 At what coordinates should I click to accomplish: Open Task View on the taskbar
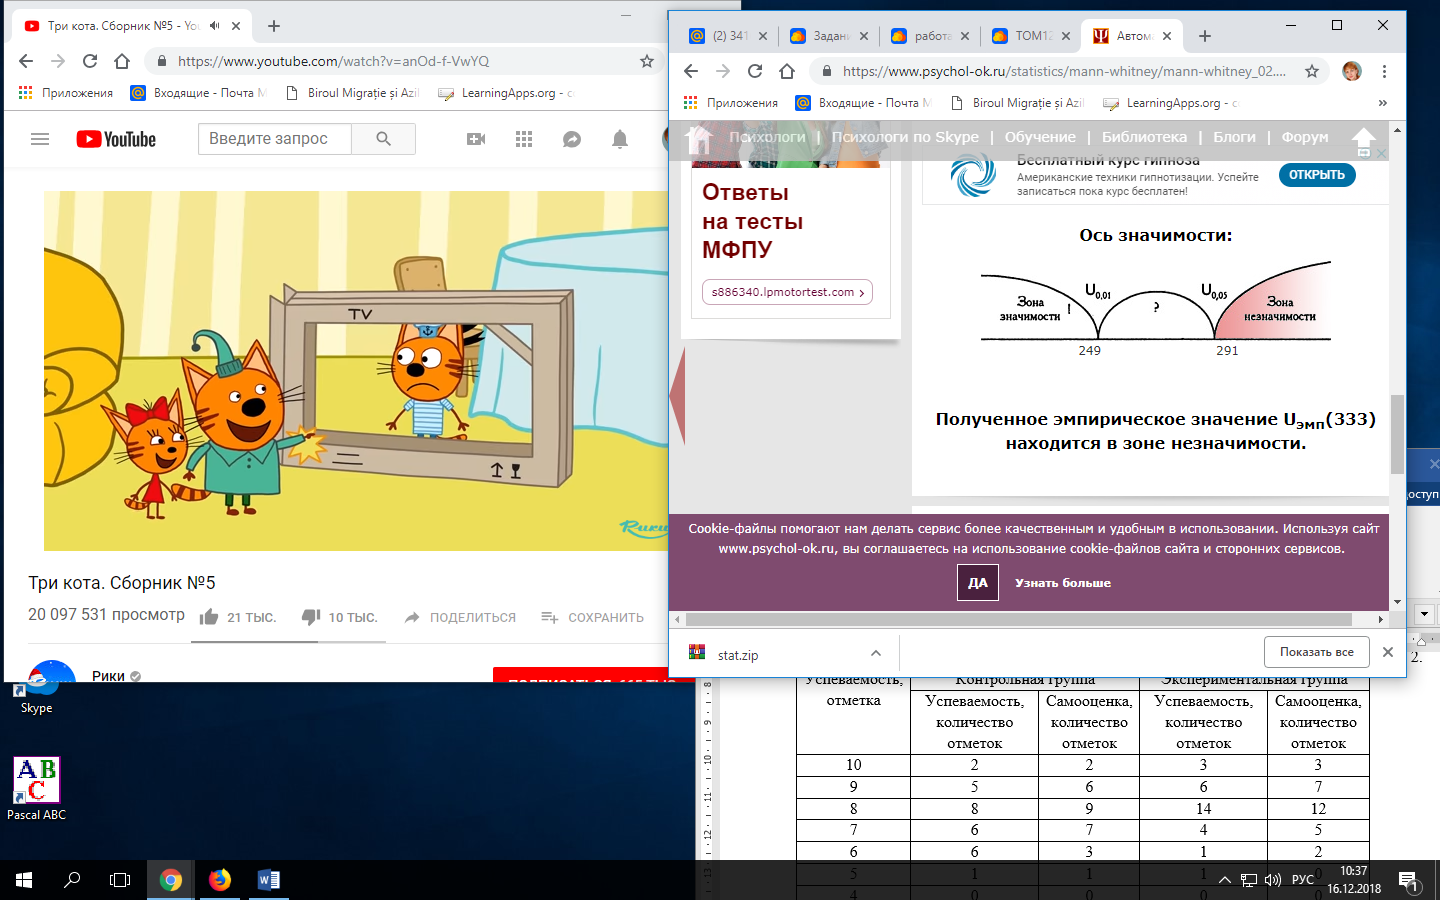point(120,880)
